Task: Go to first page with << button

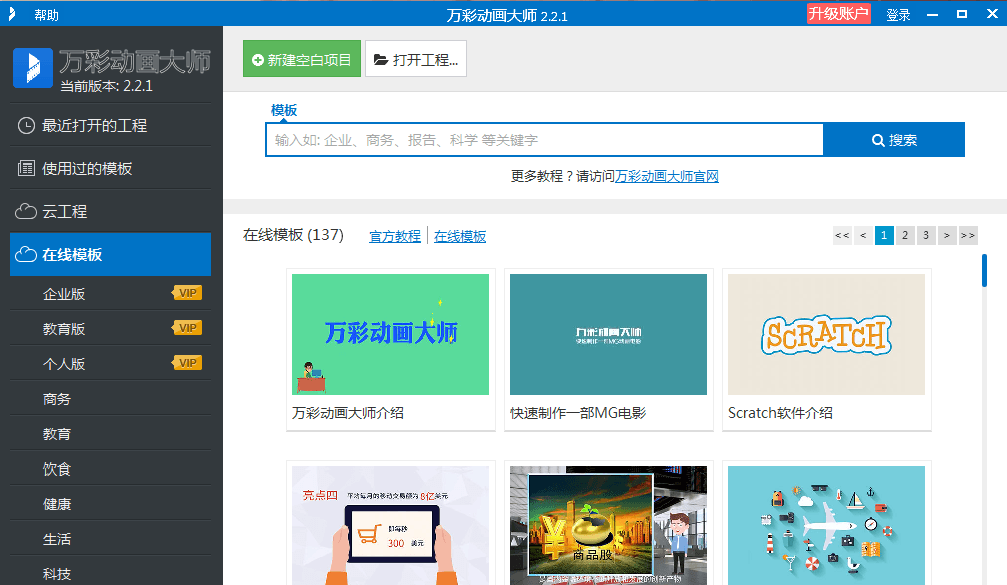Action: point(842,235)
